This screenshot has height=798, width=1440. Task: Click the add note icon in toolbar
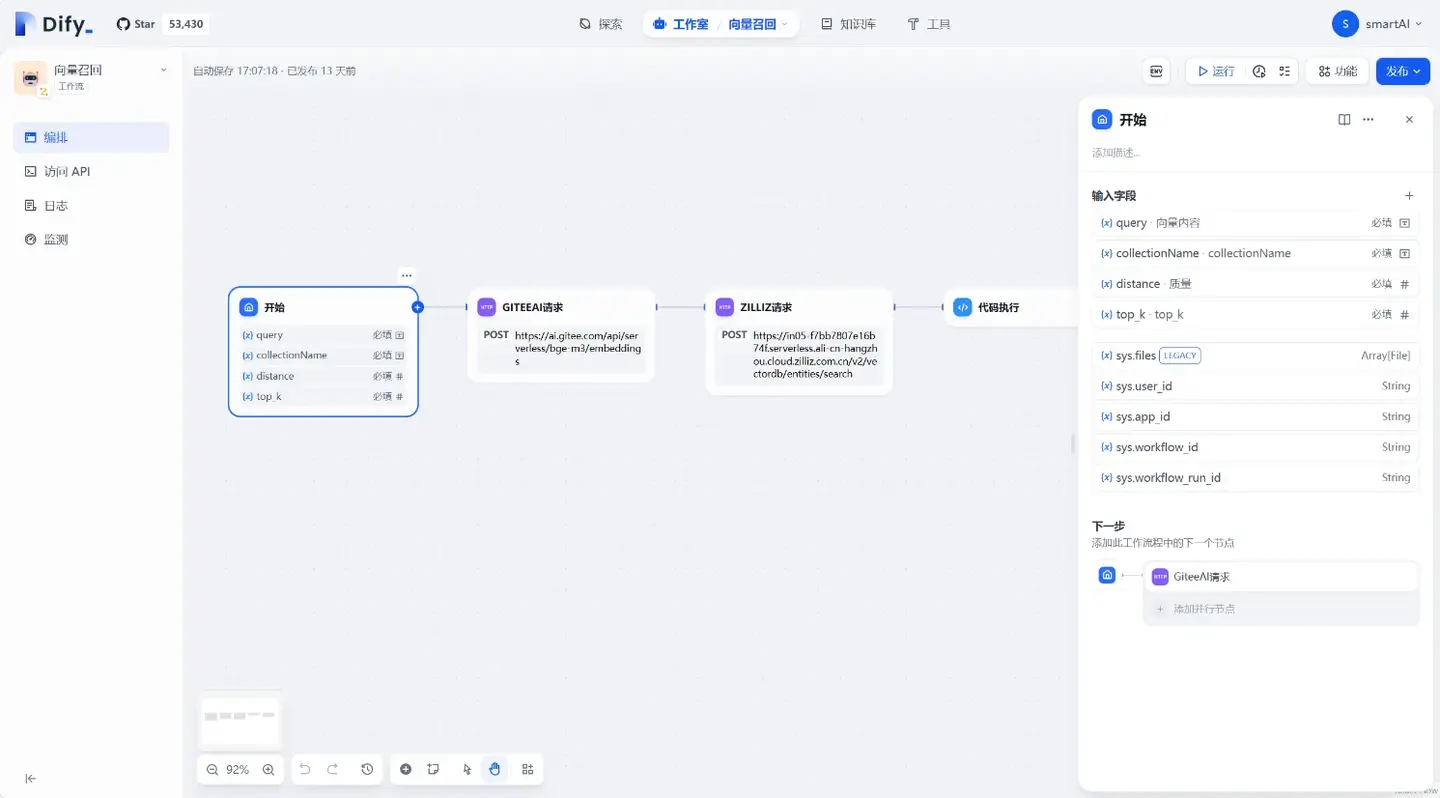point(433,769)
